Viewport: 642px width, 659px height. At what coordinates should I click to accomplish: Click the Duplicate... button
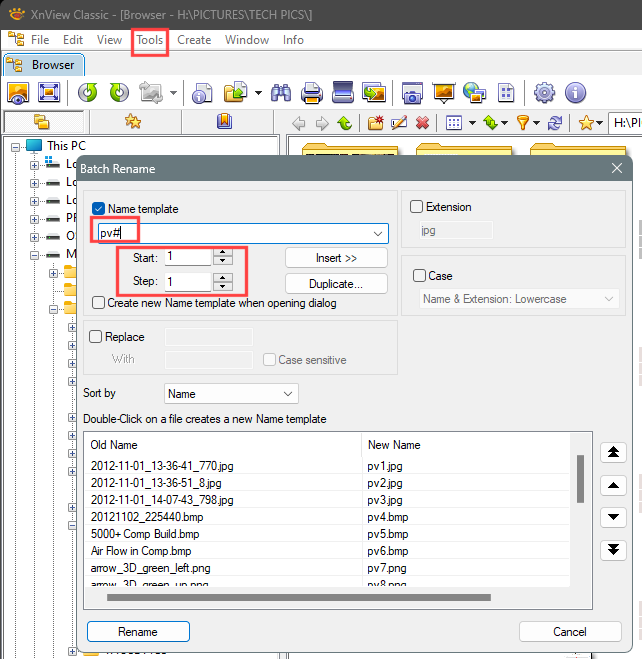336,284
